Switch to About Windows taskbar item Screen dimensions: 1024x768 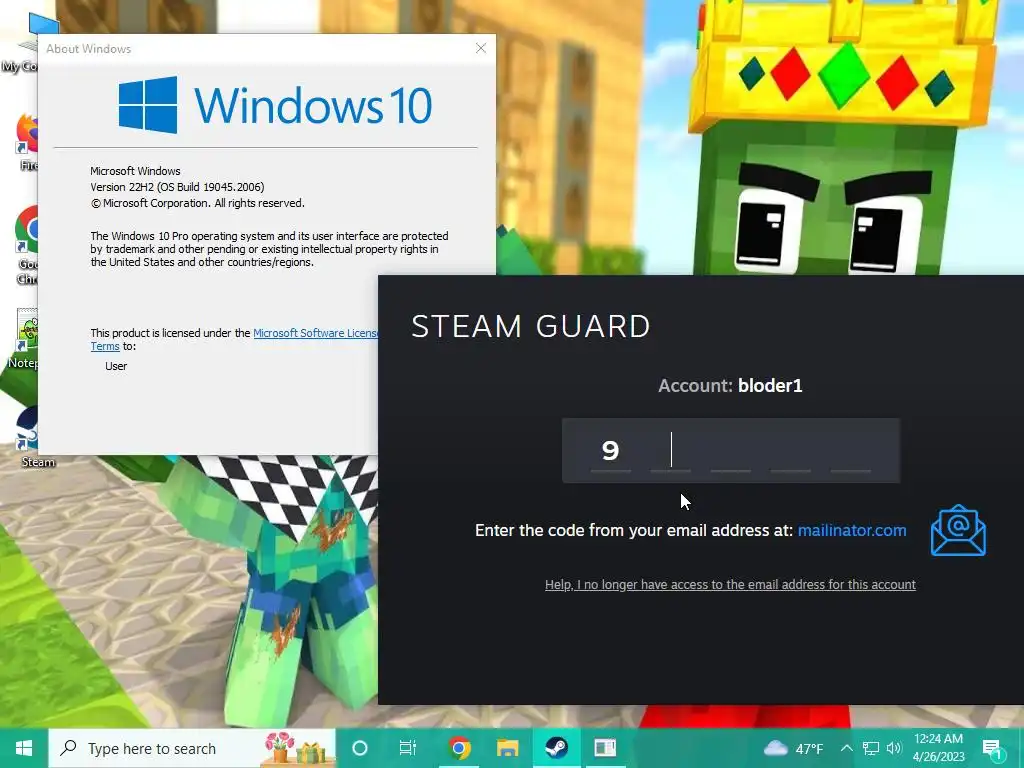point(605,748)
